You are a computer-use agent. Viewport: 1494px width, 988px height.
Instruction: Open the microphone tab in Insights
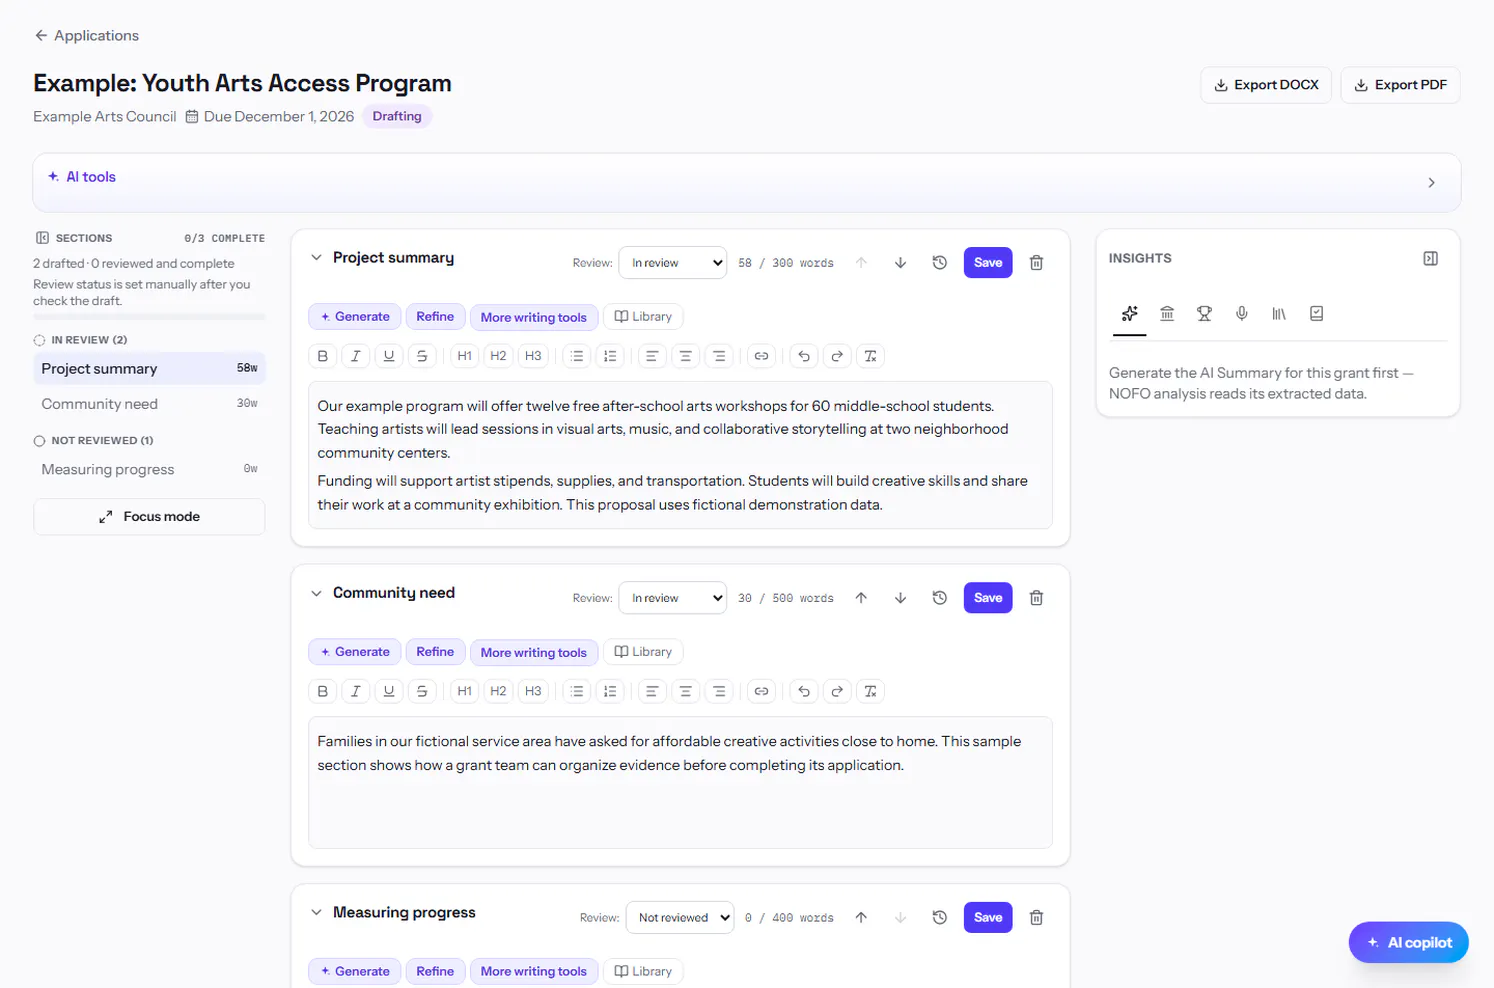pyautogui.click(x=1242, y=314)
